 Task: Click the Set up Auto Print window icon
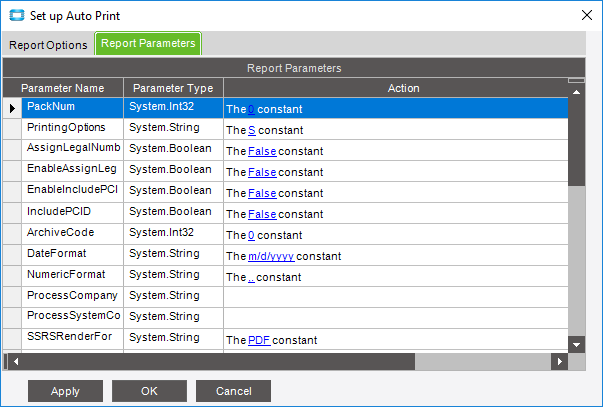coord(17,15)
